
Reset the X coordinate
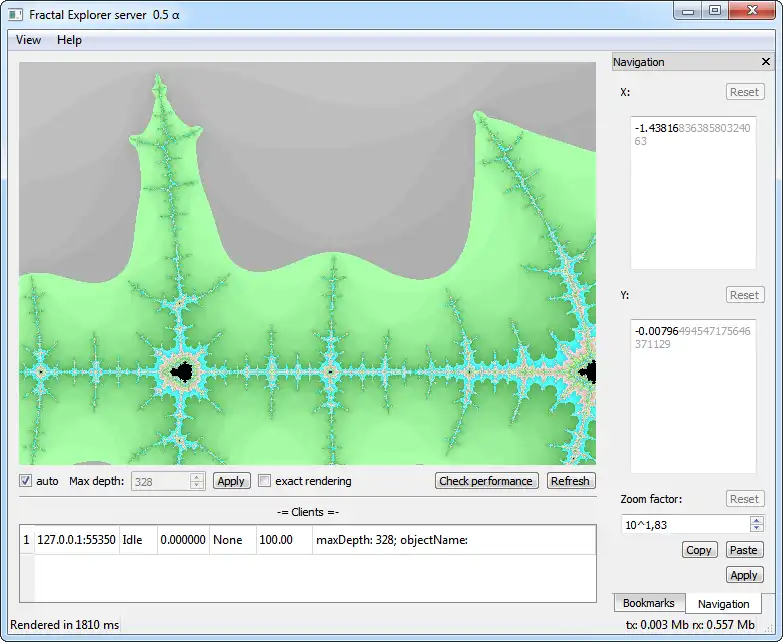[745, 92]
